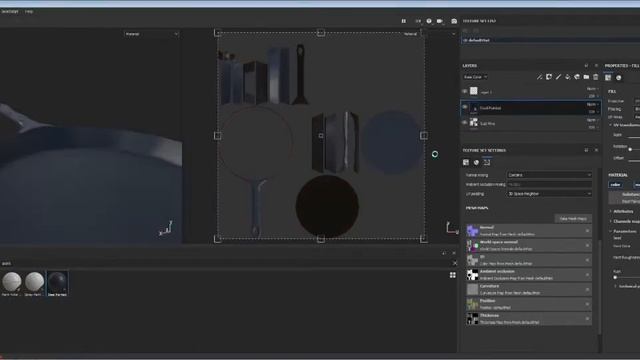Screen dimensions: 640x360
Task: Open the 3D camera settings icon in the top toolbar
Action: coord(429,21)
